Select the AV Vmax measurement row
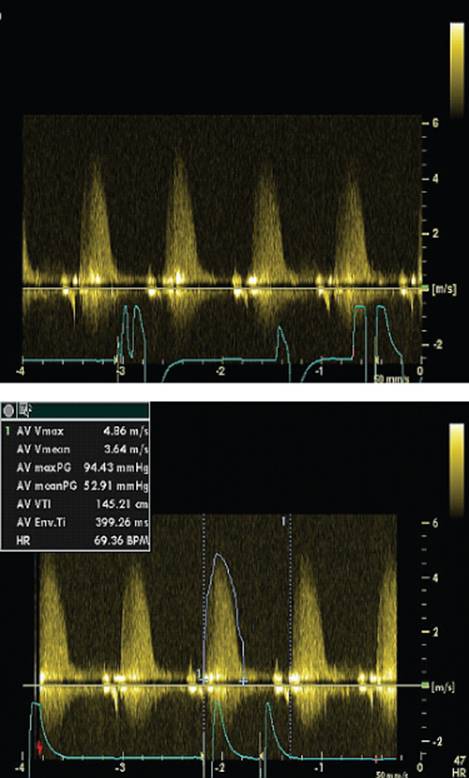Viewport: 469px width, 778px height. 75,431
